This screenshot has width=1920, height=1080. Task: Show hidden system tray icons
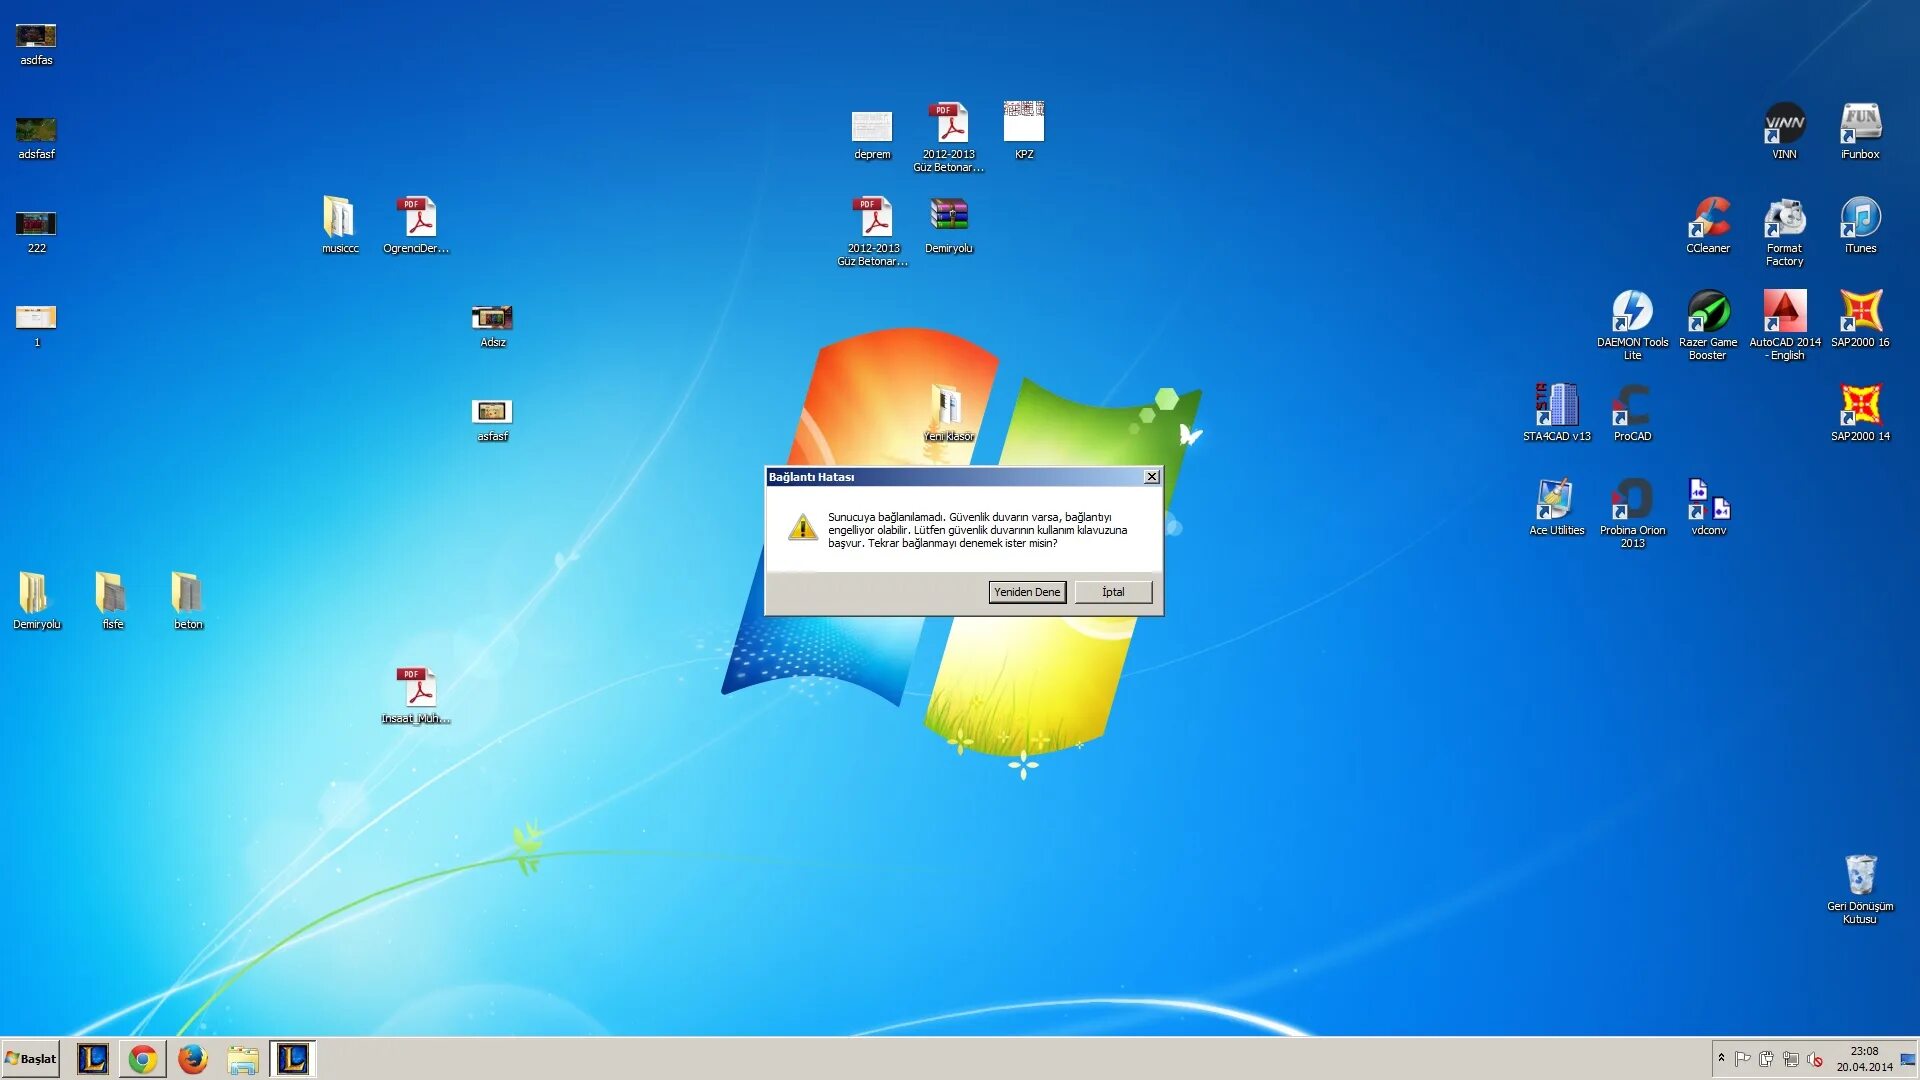1721,1058
